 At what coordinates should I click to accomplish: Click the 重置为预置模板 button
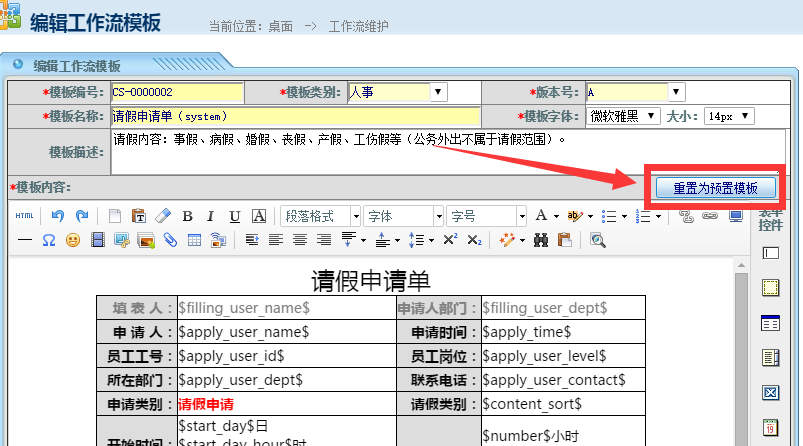[715, 188]
